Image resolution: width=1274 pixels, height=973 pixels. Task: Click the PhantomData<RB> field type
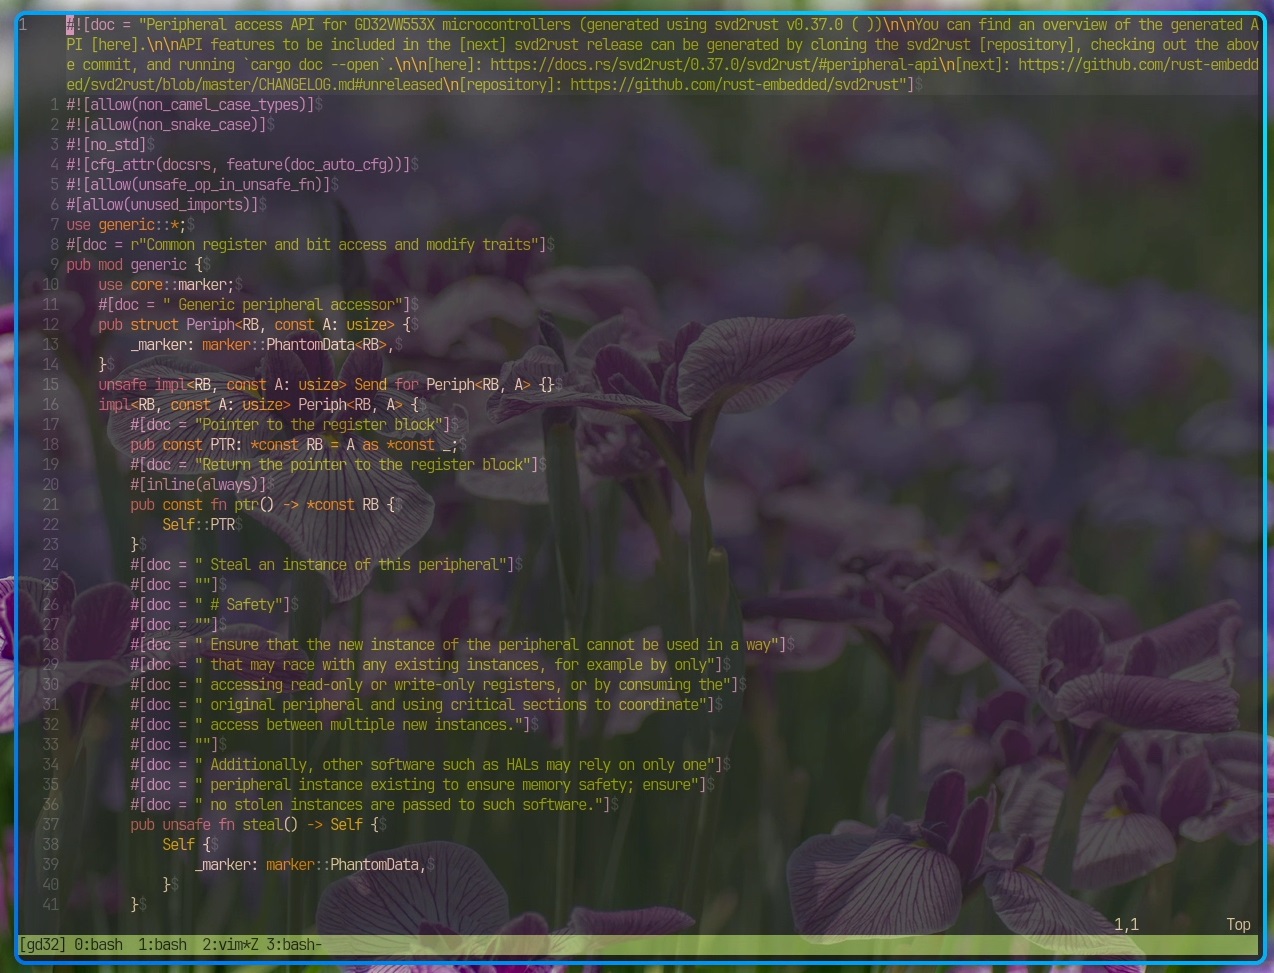click(295, 345)
